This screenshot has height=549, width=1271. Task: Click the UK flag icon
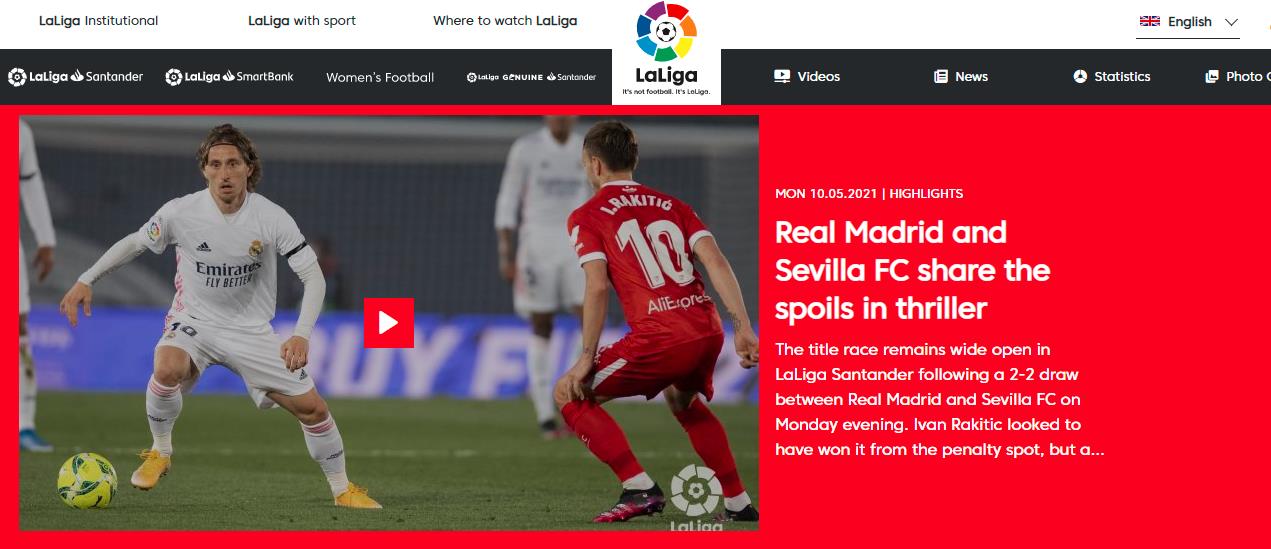click(1150, 21)
